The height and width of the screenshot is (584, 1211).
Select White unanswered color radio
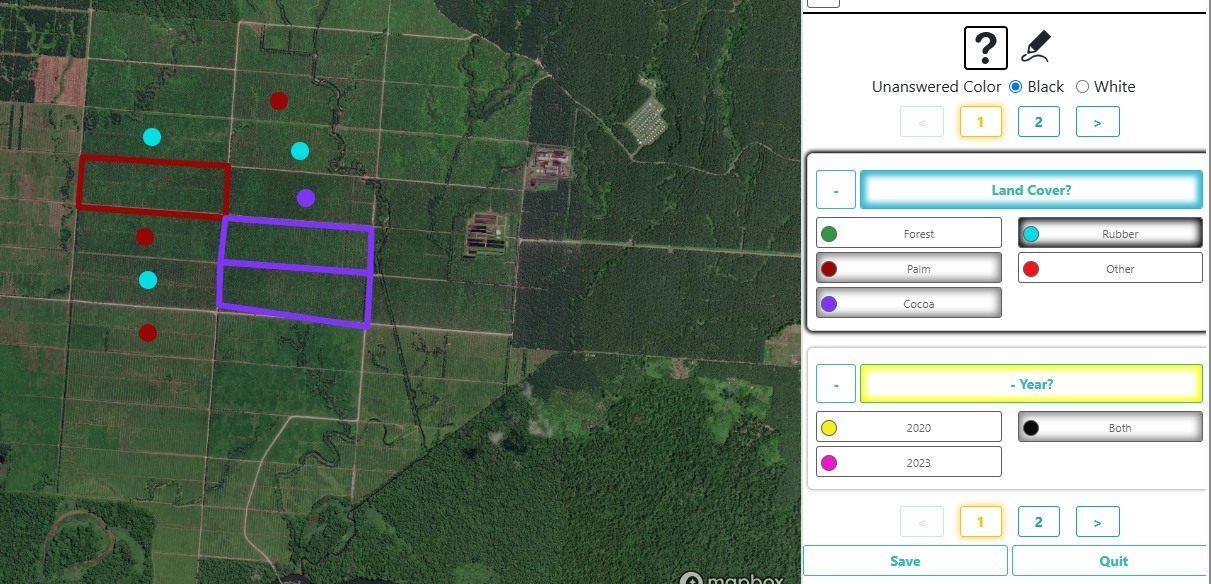[1082, 86]
